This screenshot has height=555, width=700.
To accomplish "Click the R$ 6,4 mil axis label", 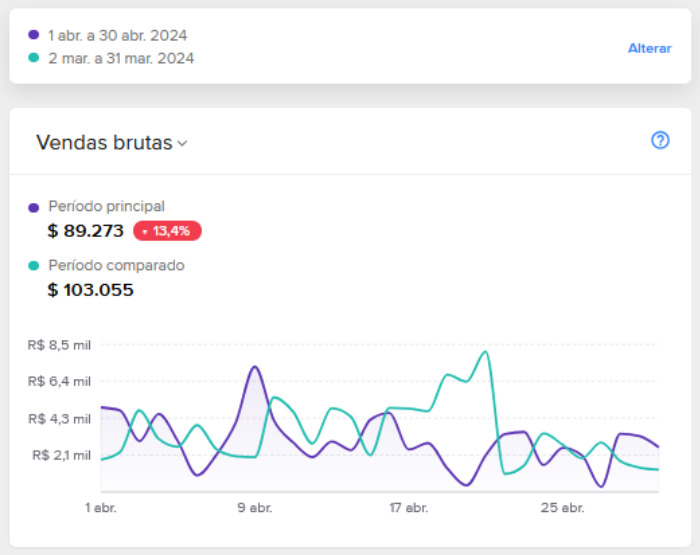I will (x=59, y=381).
